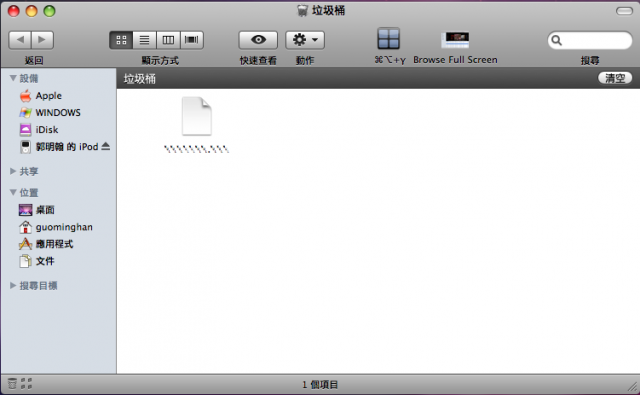Viewport: 640px width, 395px height.
Task: Click the applications A icon
Action: coord(25,244)
